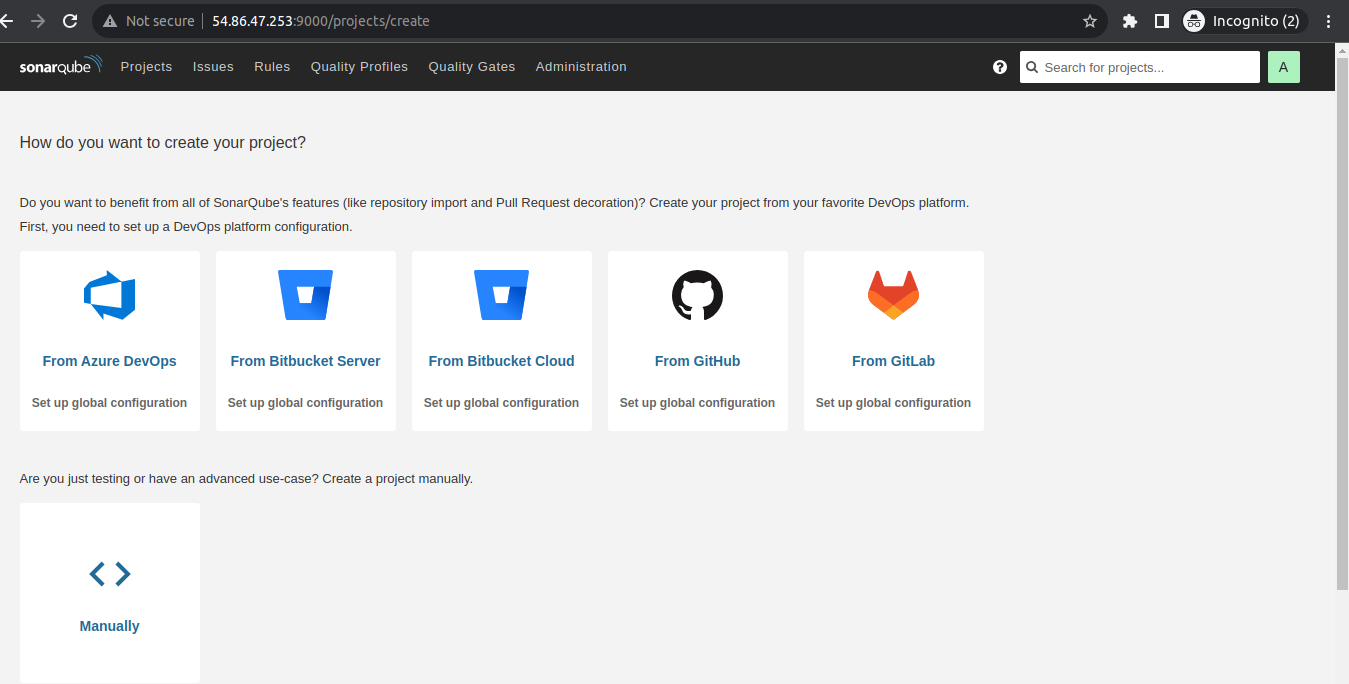Screen dimensions: 1349x684
Task: Open the help question mark icon
Action: [x=1000, y=67]
